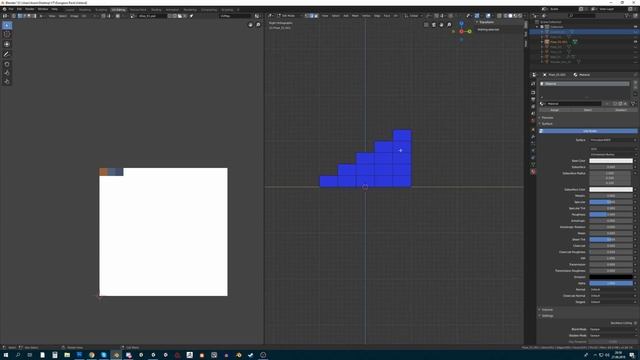The height and width of the screenshot is (360, 640).
Task: Expand the Volume panel
Action: tap(546, 310)
